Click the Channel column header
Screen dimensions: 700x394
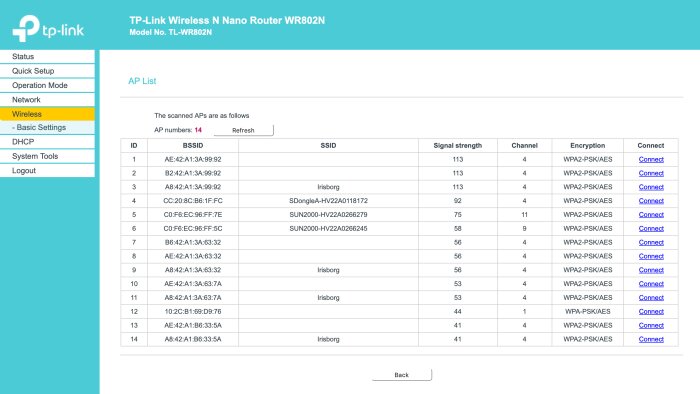pos(525,145)
